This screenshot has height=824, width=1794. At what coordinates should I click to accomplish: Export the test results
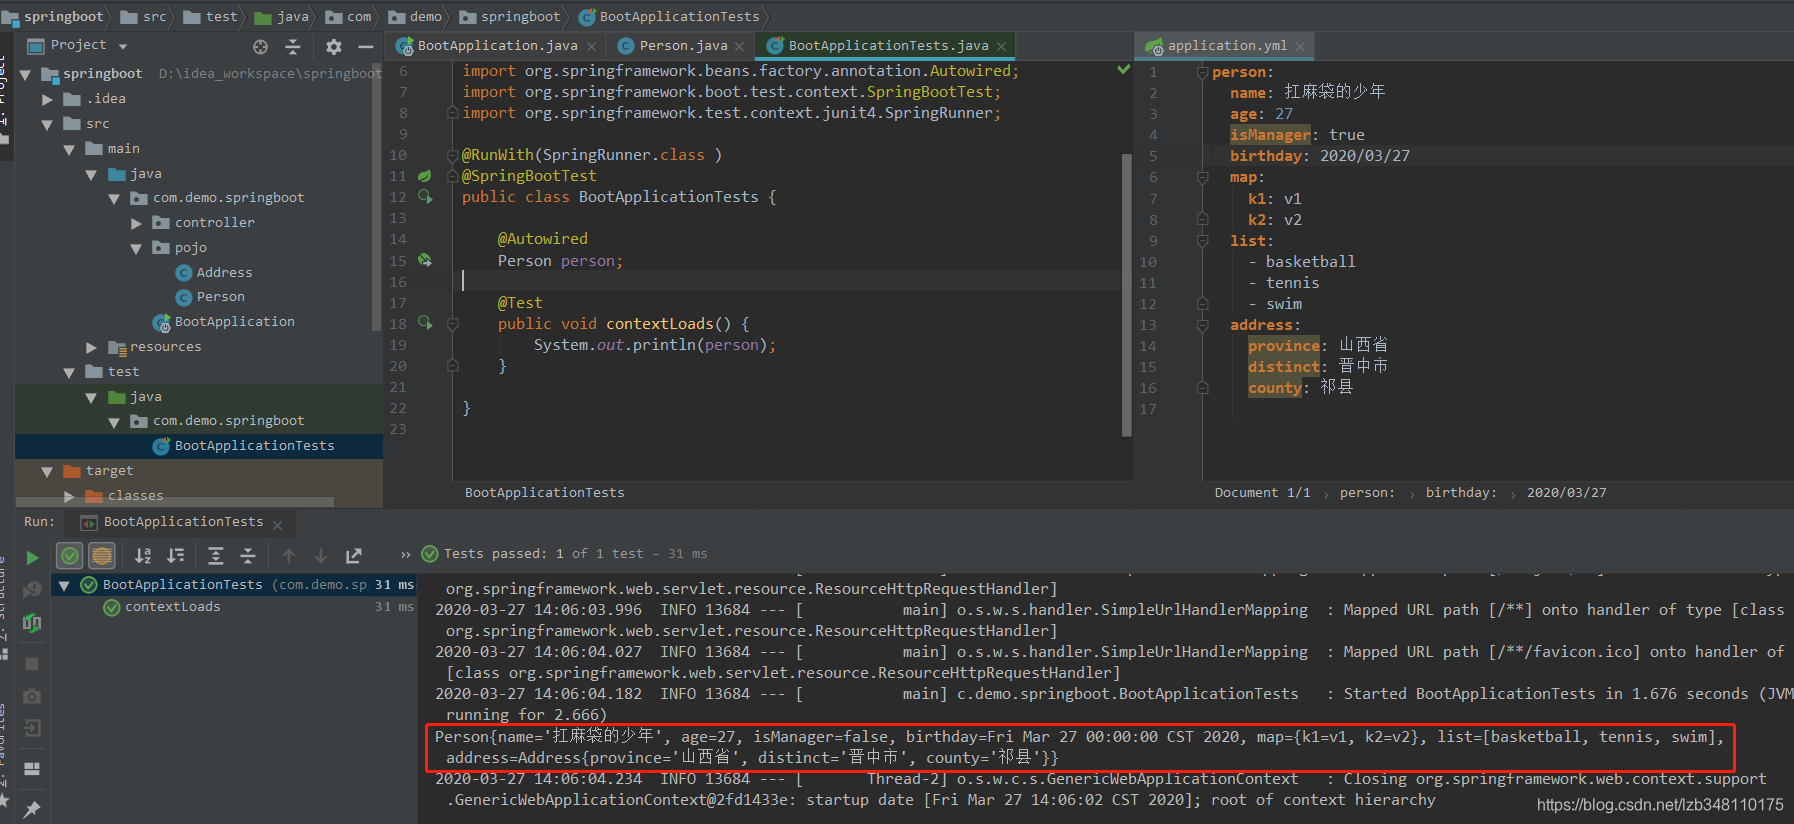354,555
